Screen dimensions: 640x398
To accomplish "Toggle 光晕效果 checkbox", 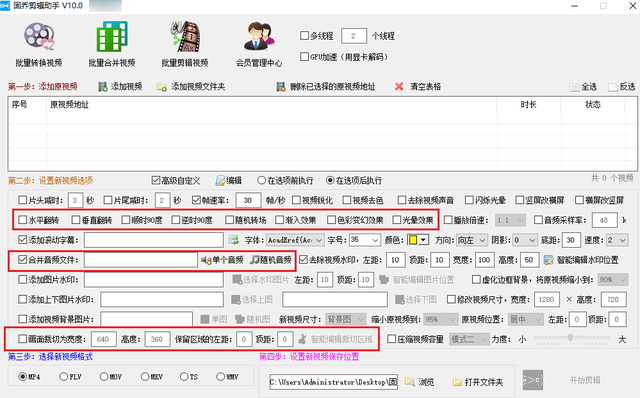I will pos(397,220).
